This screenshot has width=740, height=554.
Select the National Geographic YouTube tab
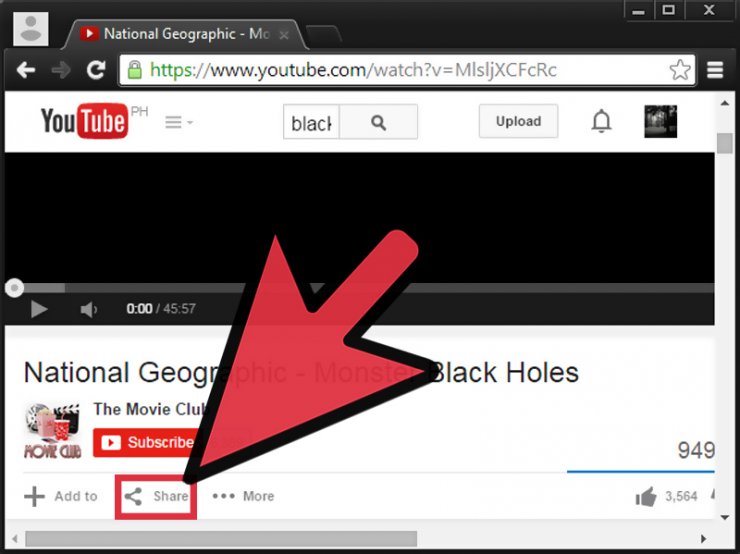[184, 34]
